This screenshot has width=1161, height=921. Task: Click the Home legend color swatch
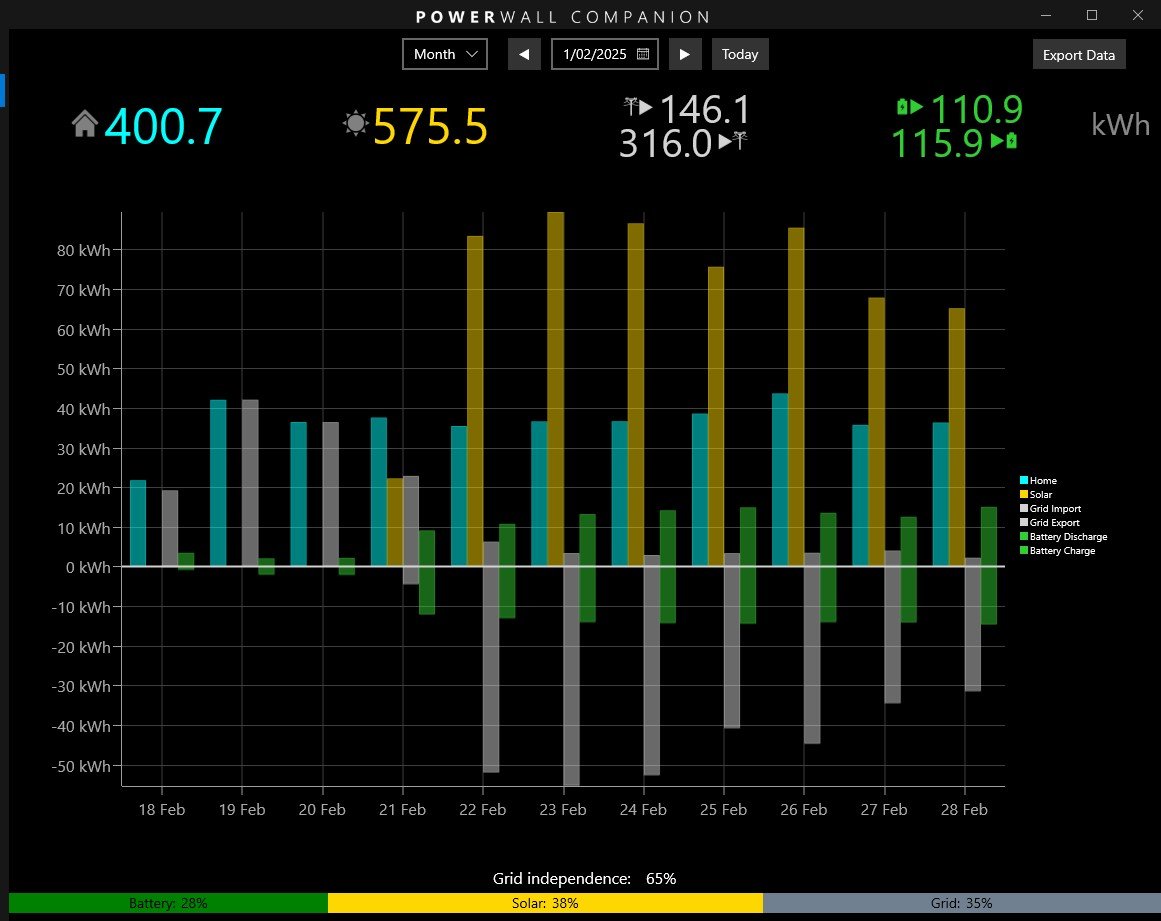coord(1024,480)
